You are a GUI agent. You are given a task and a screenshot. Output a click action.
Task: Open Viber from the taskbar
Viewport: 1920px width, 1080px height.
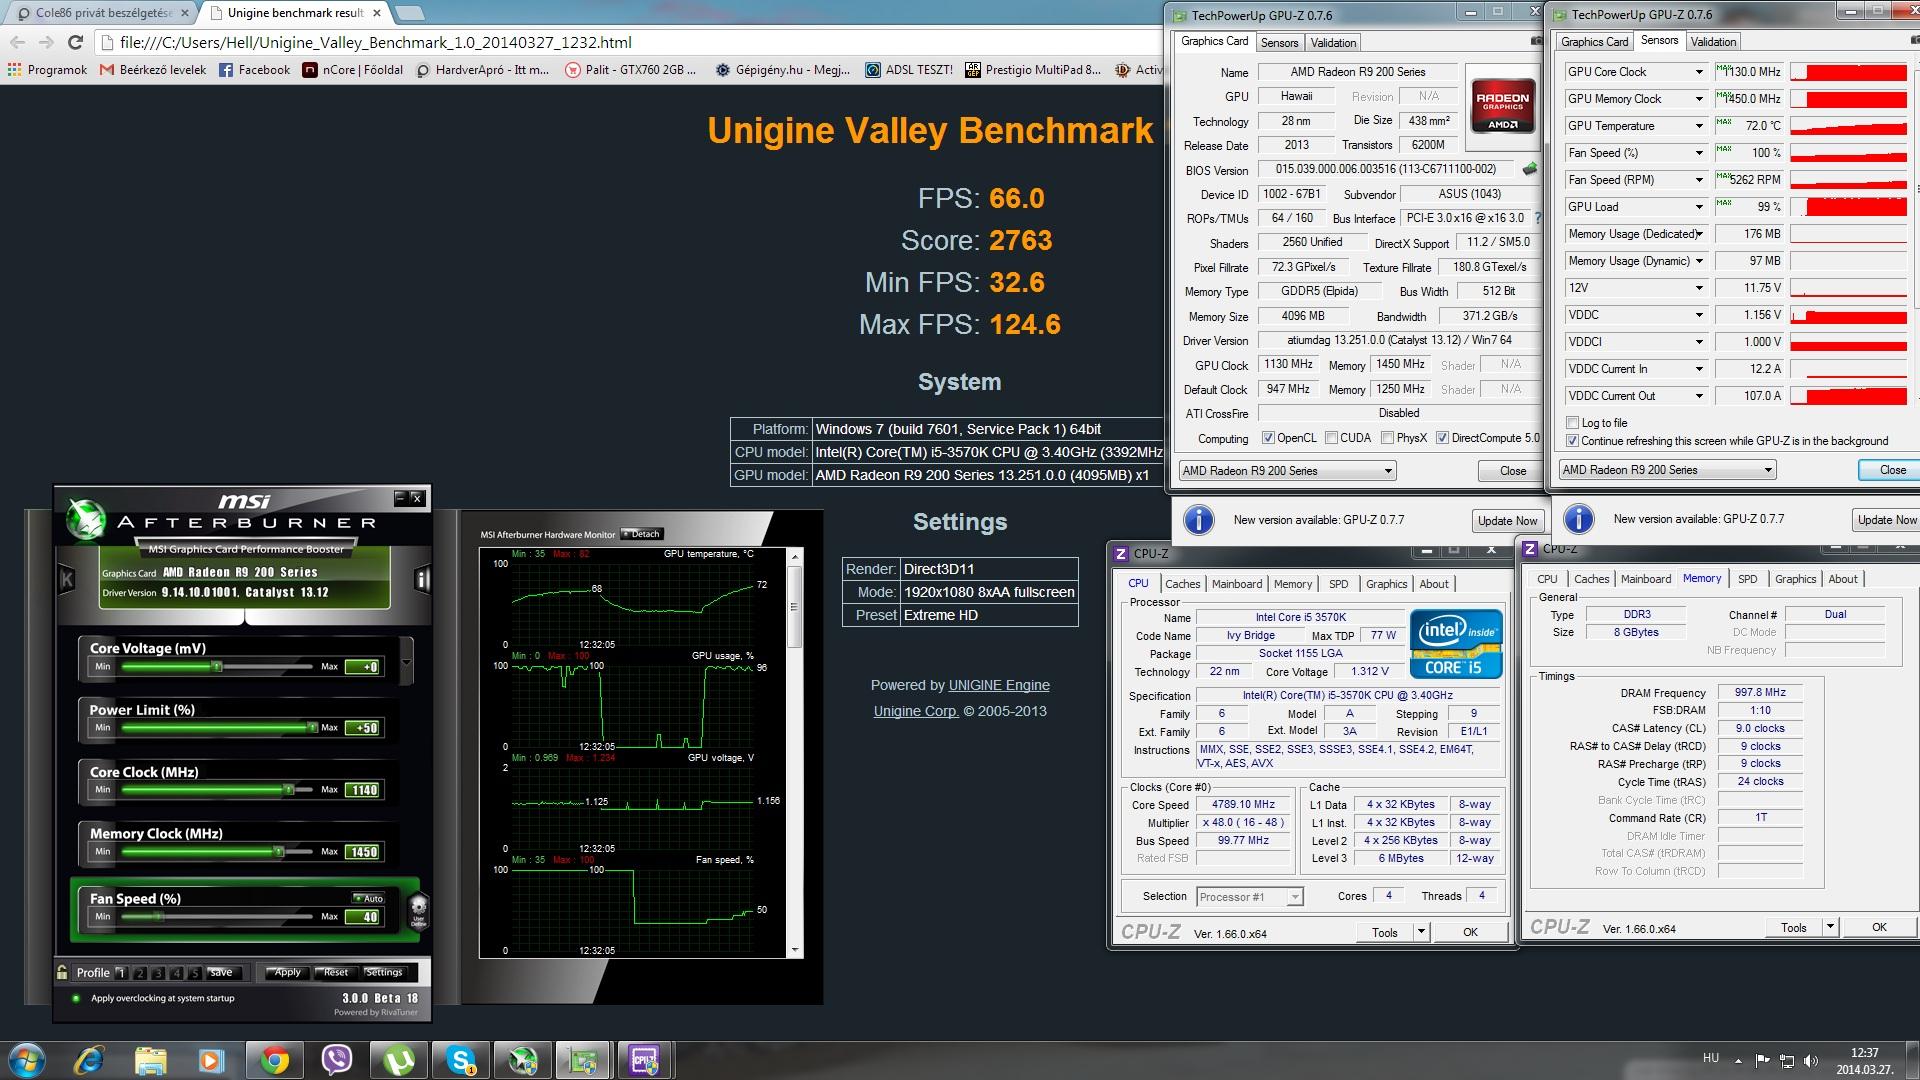[337, 1060]
